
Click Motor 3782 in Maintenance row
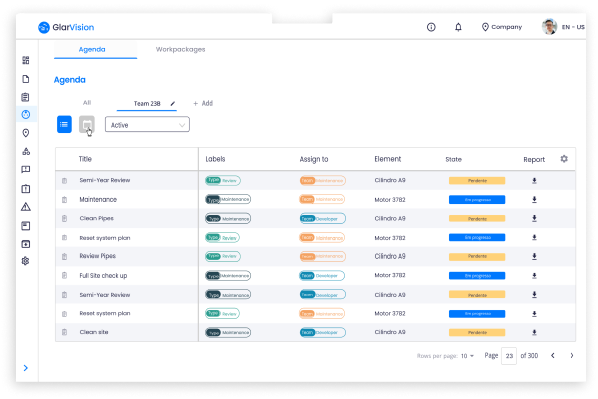point(390,200)
